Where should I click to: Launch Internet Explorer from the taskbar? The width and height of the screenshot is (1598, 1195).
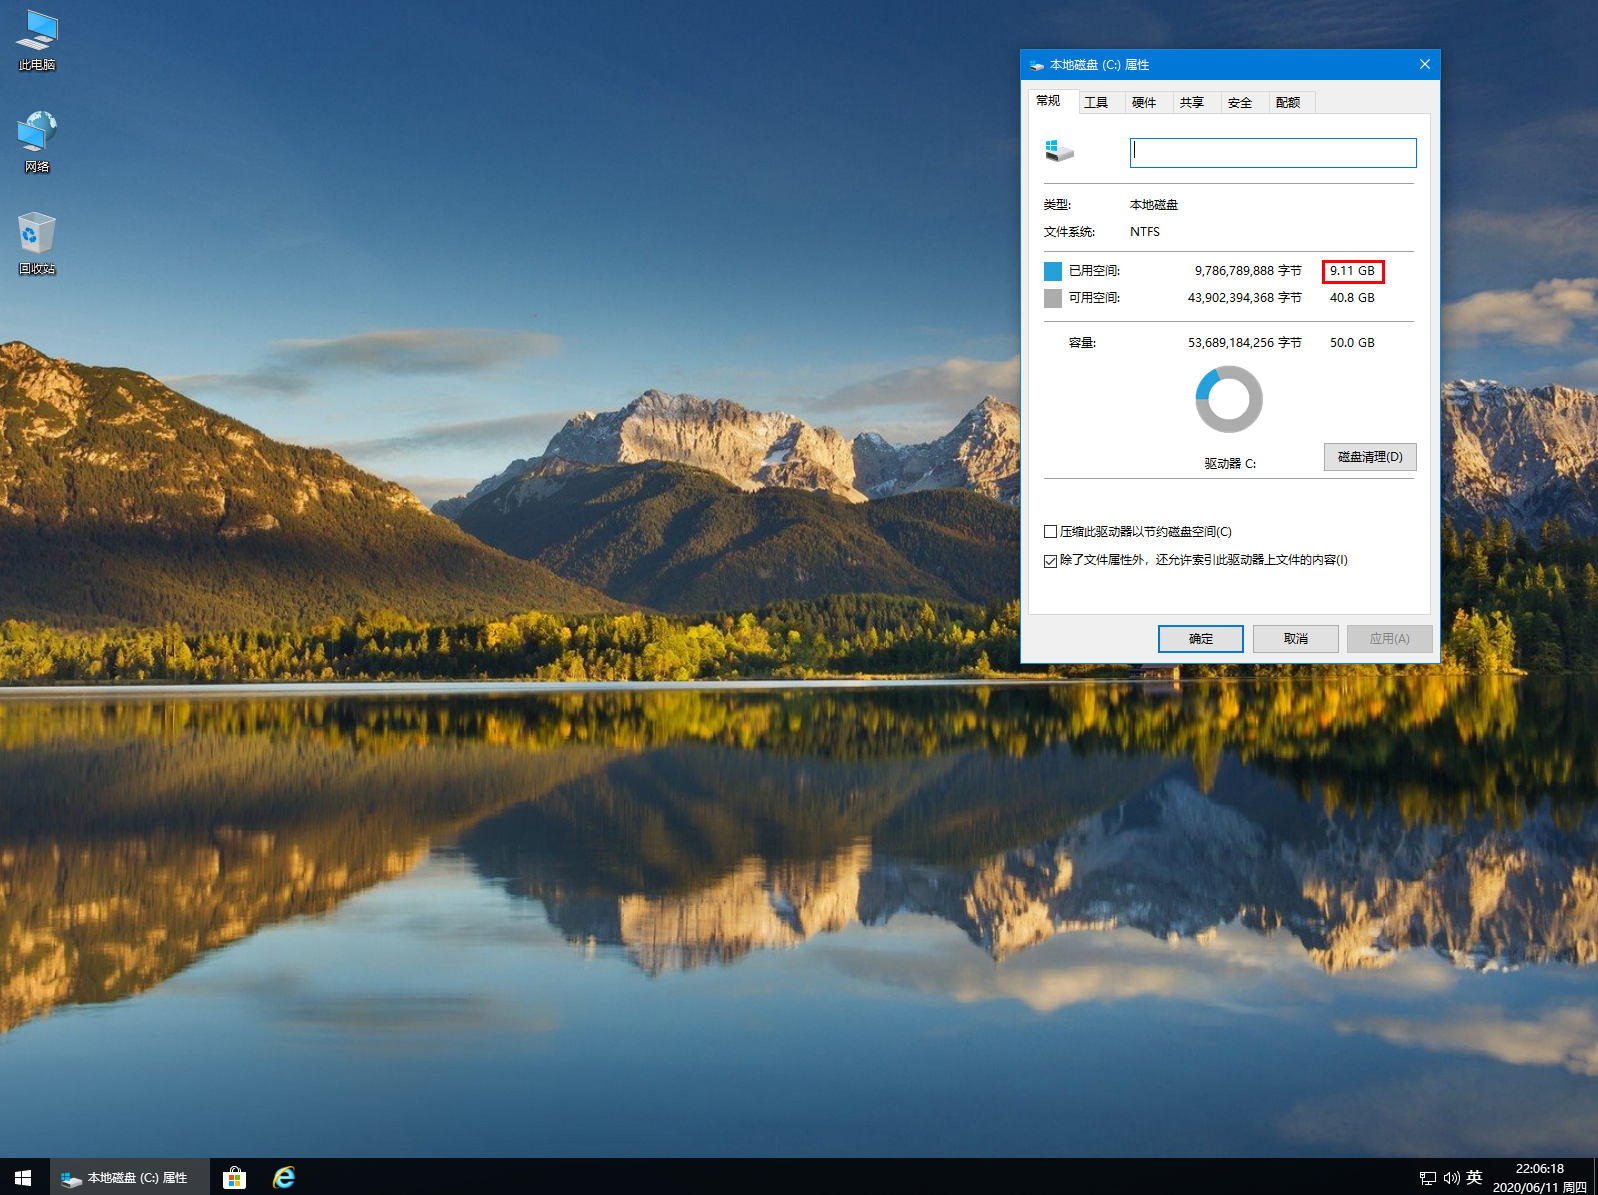tap(284, 1177)
